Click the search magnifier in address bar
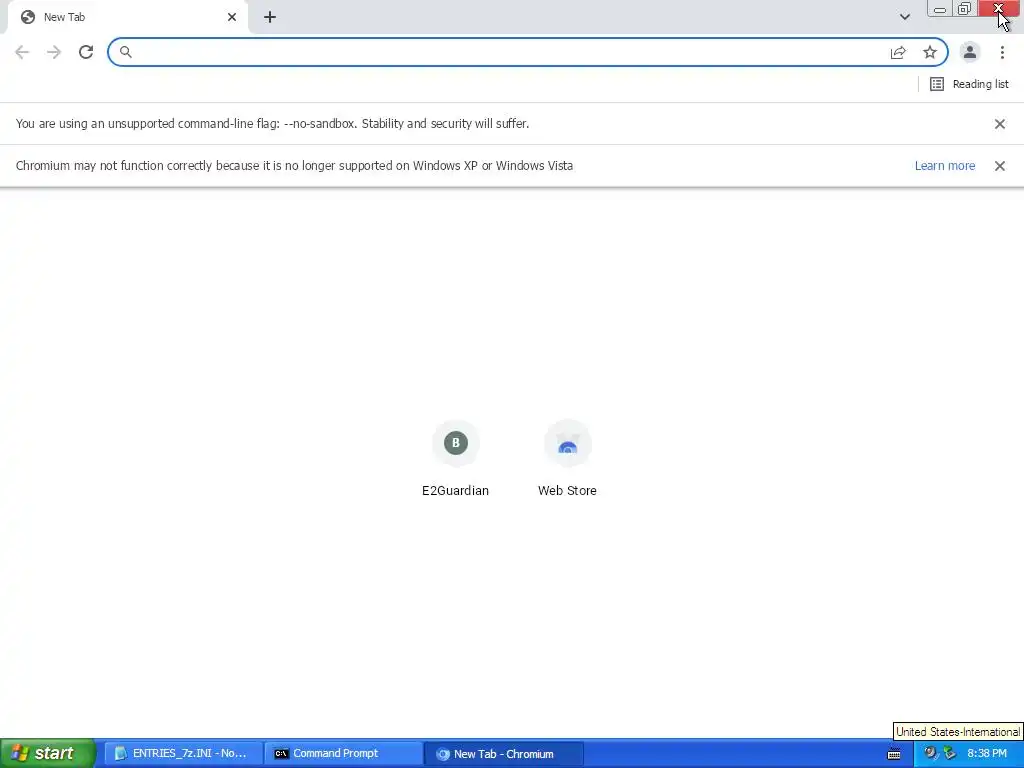Screen dimensions: 1024x768 coord(125,52)
